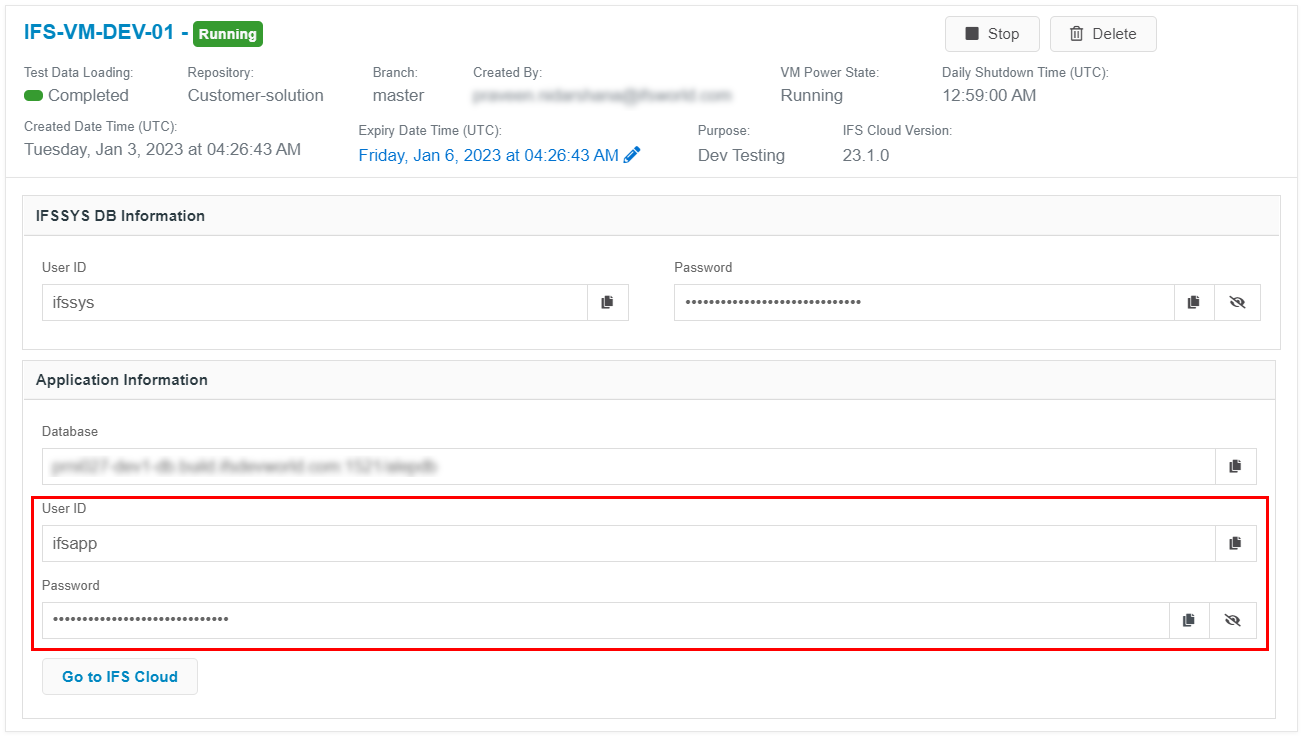The image size is (1305, 736).
Task: Click the square stop icon
Action: click(969, 33)
